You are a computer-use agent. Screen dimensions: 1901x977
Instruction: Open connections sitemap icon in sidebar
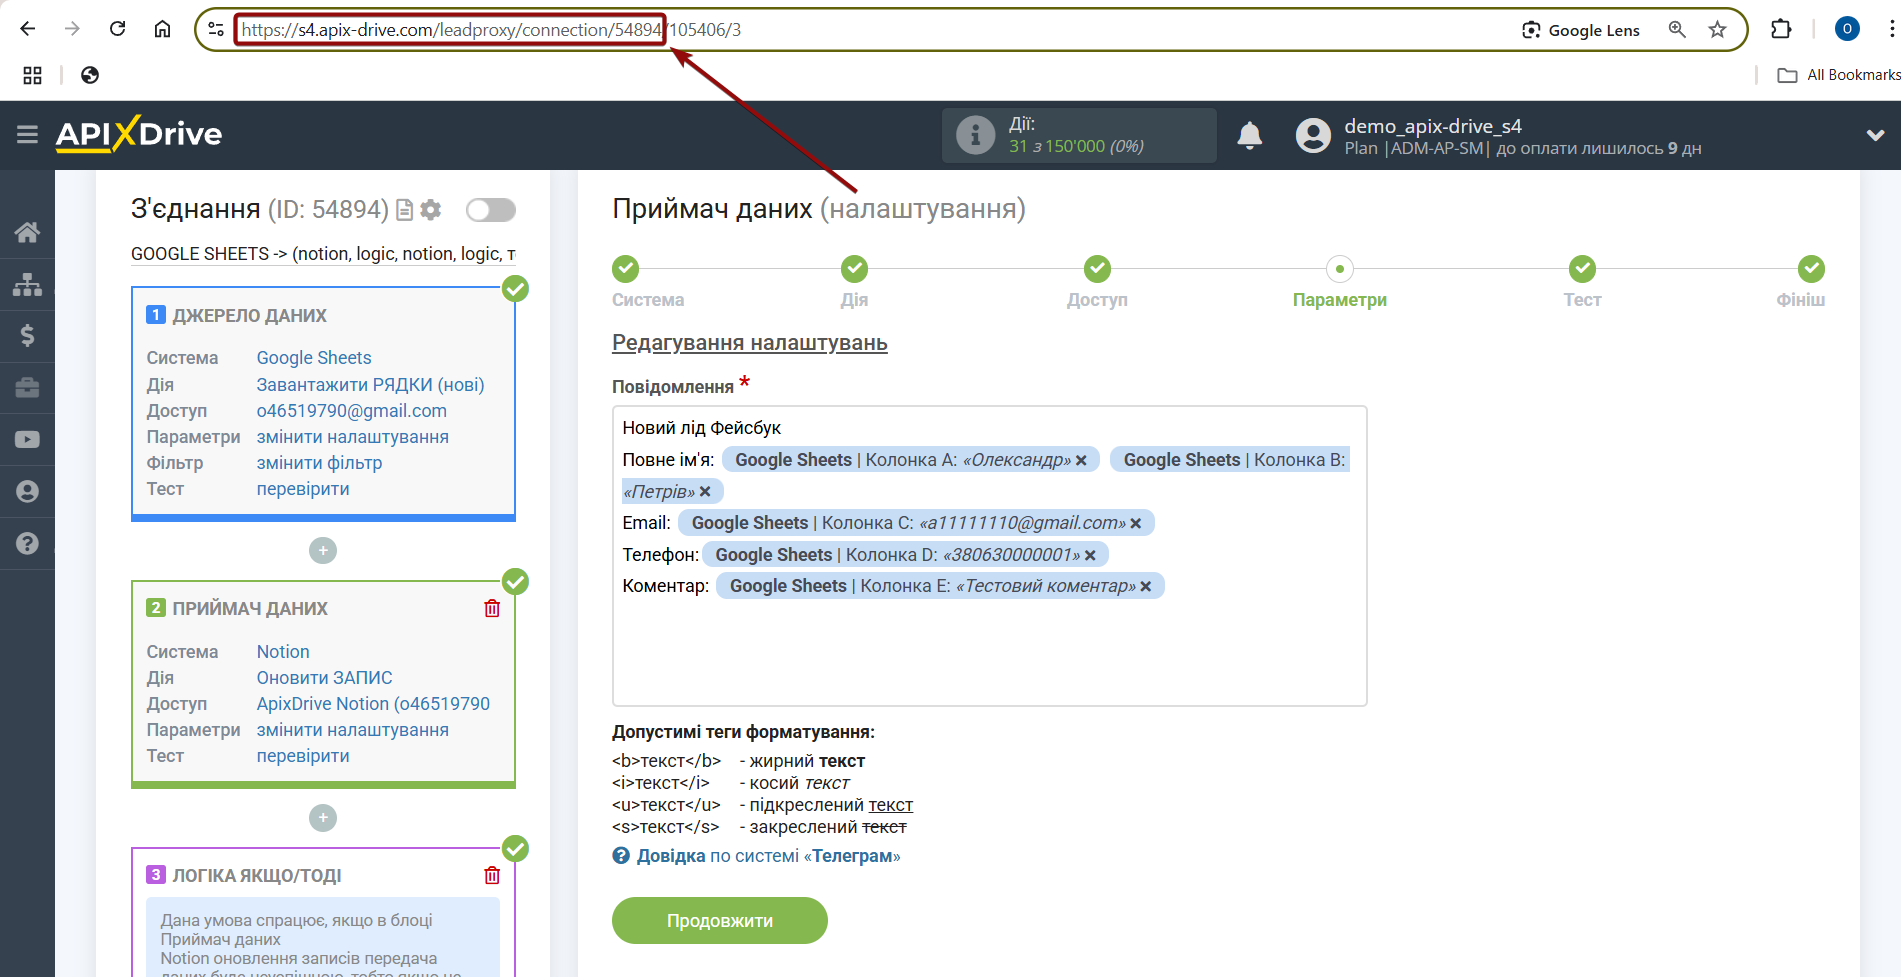click(27, 285)
